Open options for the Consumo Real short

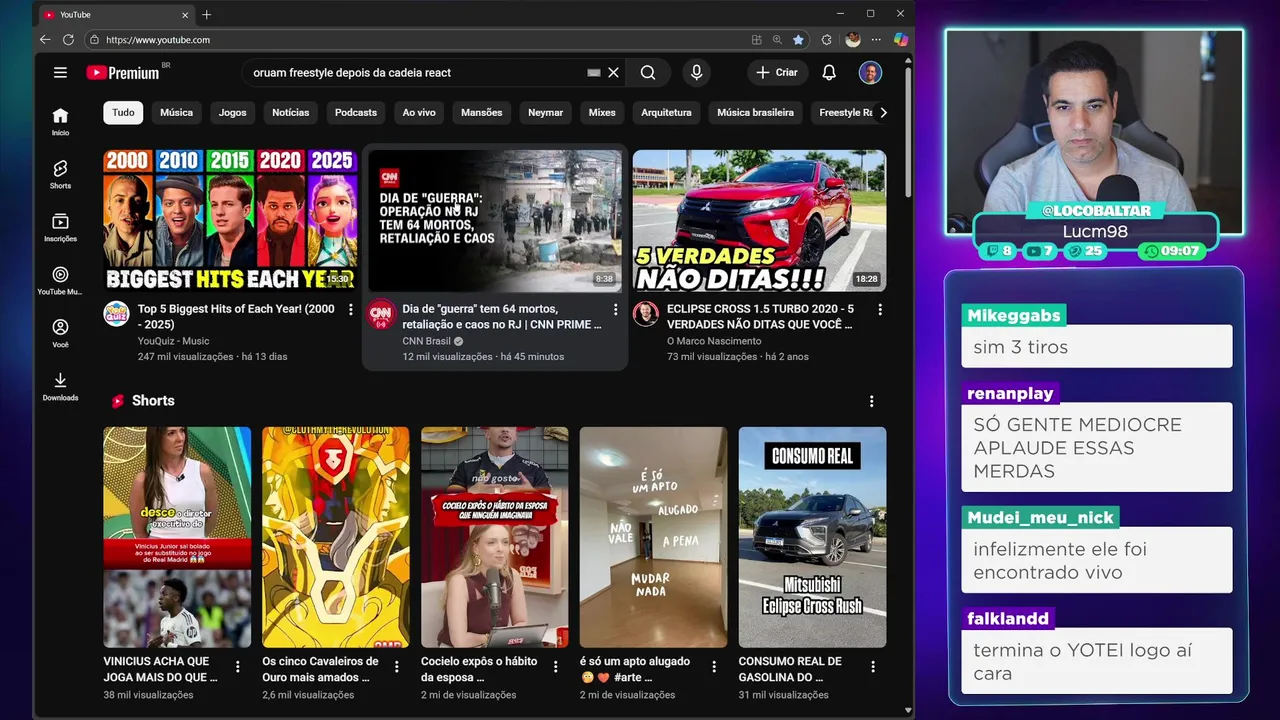pyautogui.click(x=873, y=667)
